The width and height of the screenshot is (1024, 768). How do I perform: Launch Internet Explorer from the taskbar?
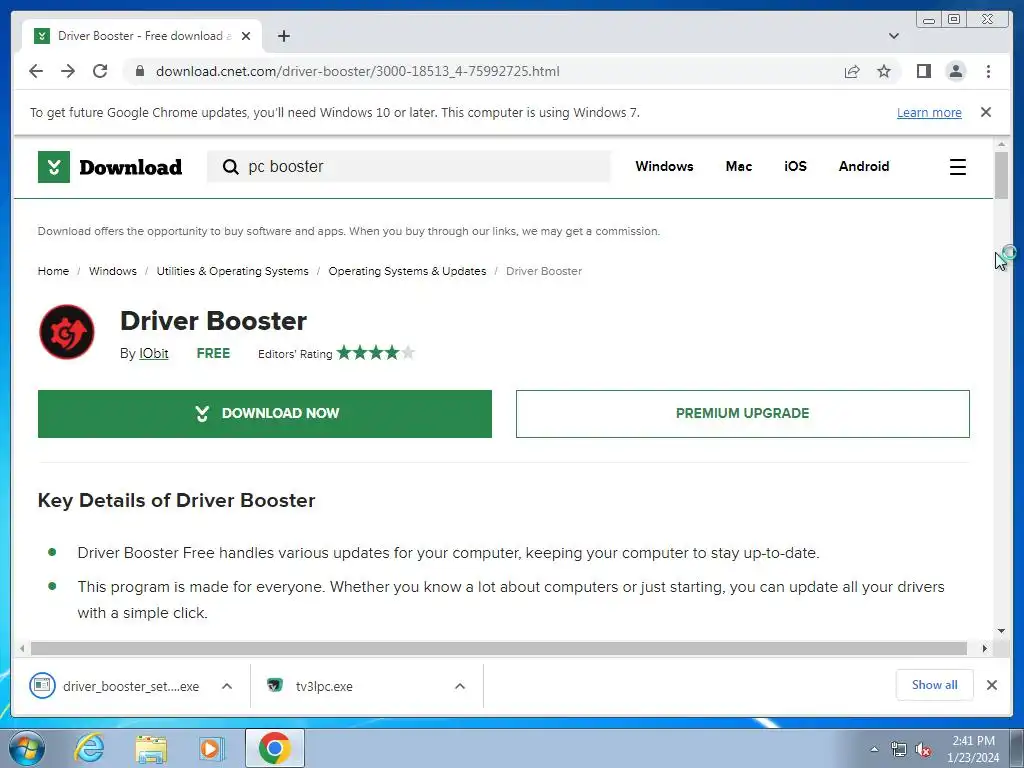click(88, 748)
